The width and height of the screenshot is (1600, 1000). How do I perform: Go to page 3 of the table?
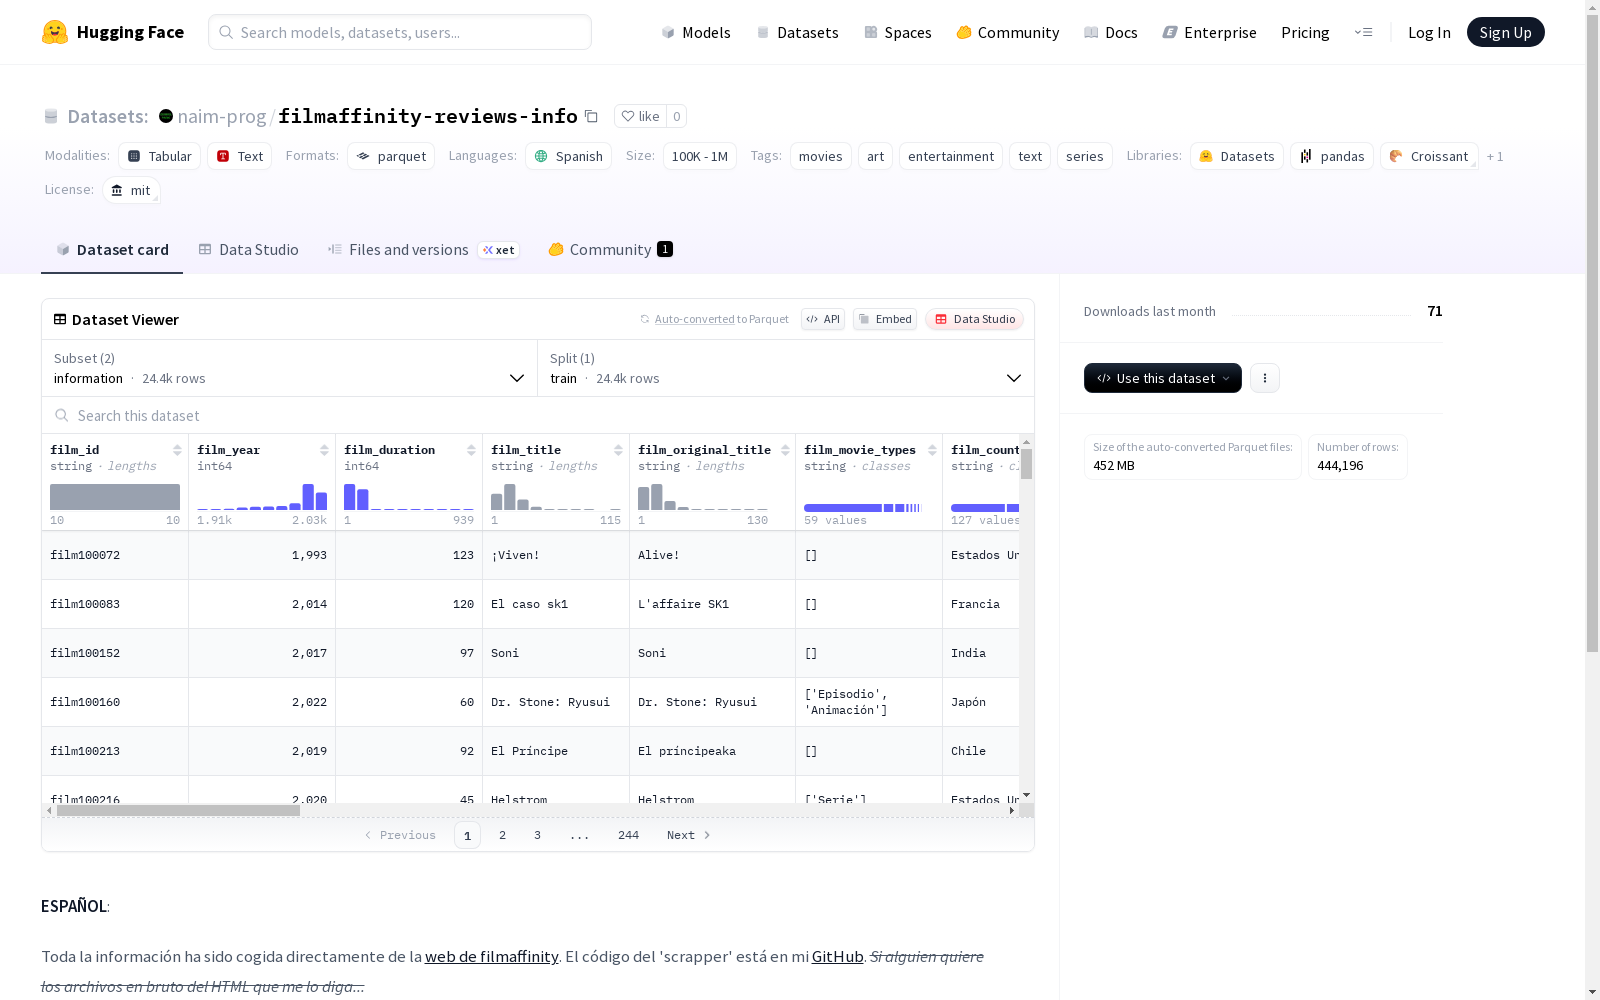click(x=537, y=835)
